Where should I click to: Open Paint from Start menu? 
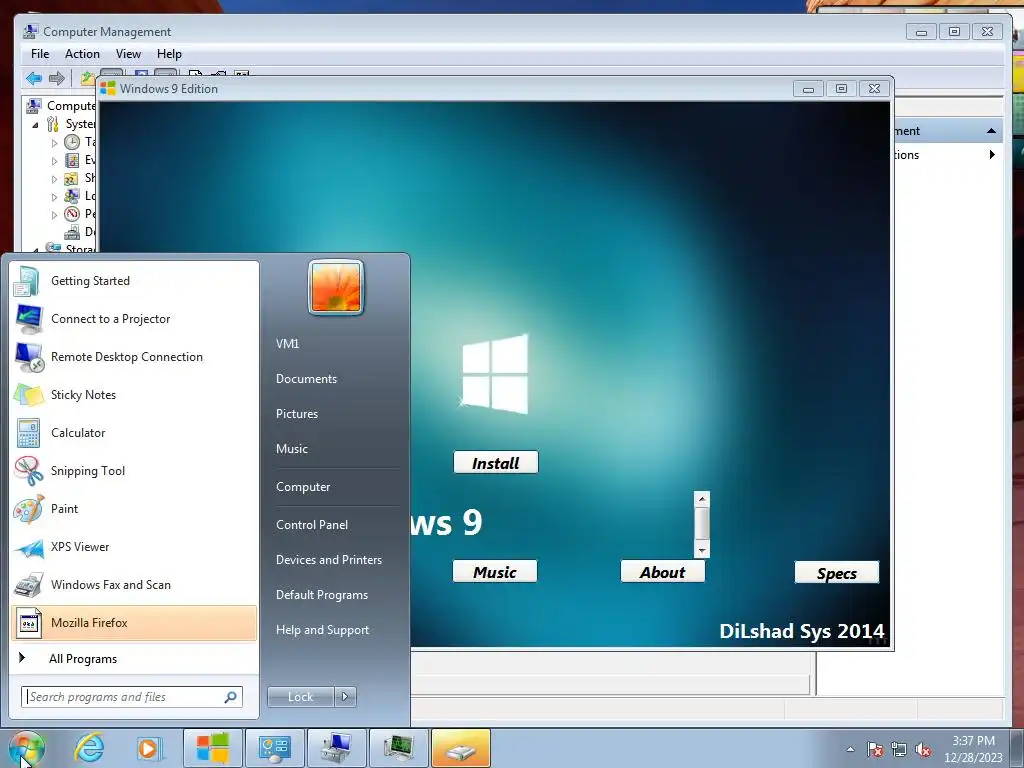coord(134,509)
